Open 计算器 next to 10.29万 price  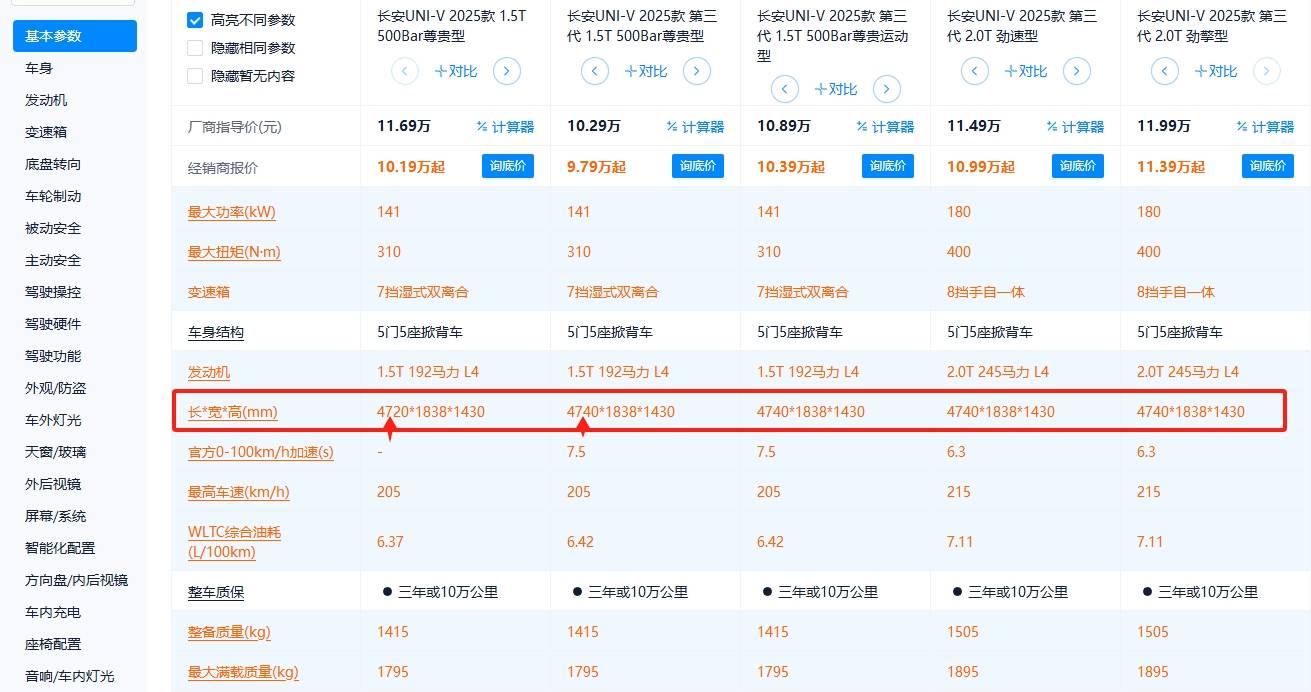click(695, 127)
